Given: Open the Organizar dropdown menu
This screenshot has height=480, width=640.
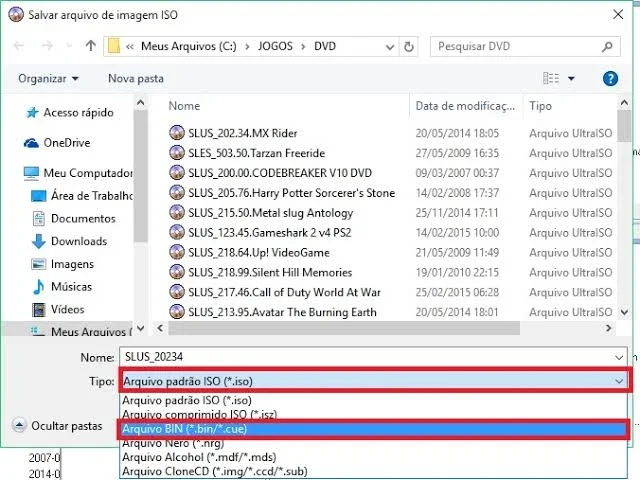Looking at the screenshot, I should [48, 78].
